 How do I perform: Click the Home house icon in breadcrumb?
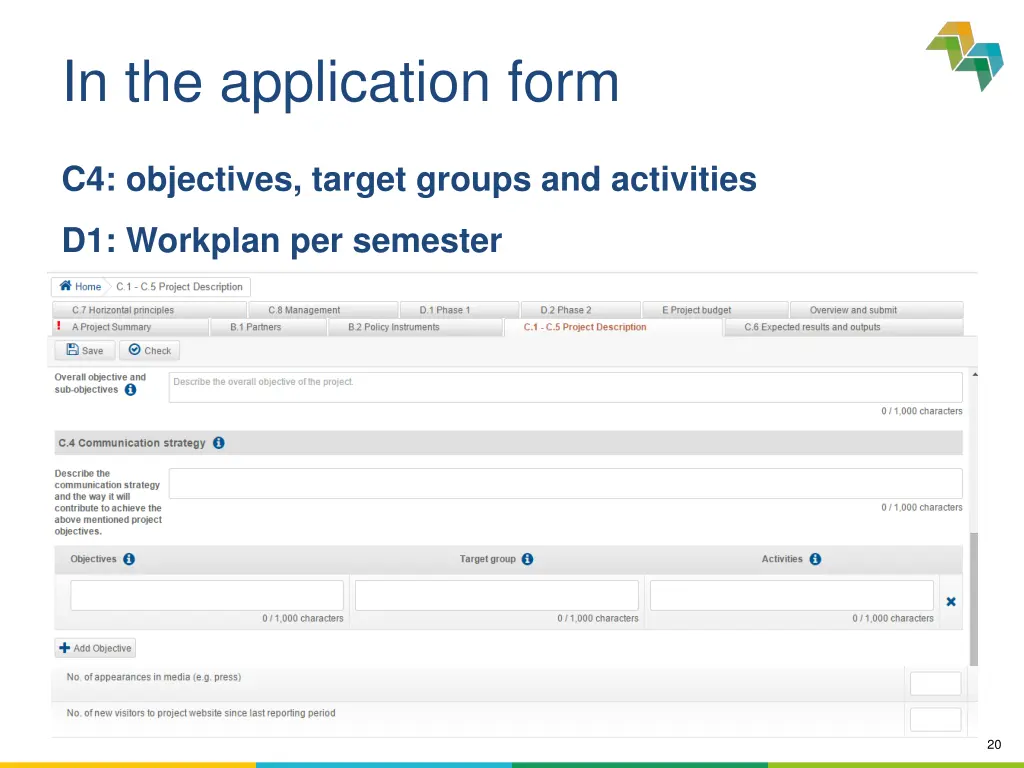click(65, 285)
